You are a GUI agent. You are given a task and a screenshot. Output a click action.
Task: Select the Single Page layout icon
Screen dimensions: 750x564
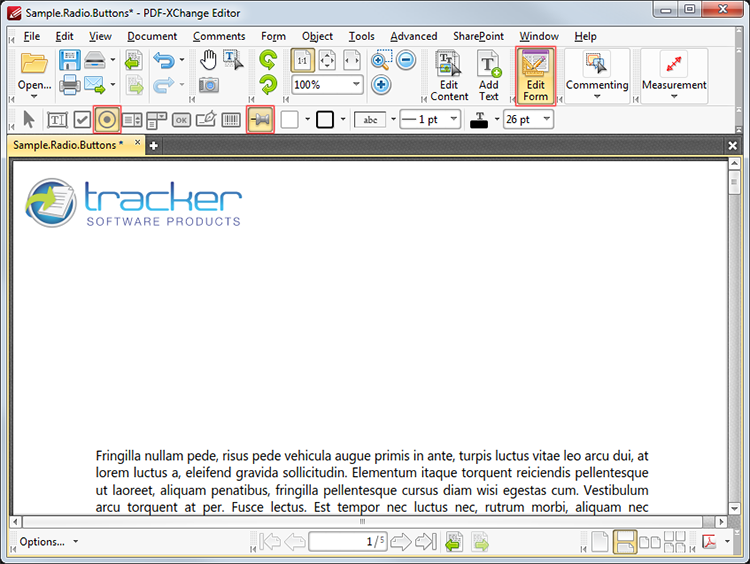coord(600,542)
